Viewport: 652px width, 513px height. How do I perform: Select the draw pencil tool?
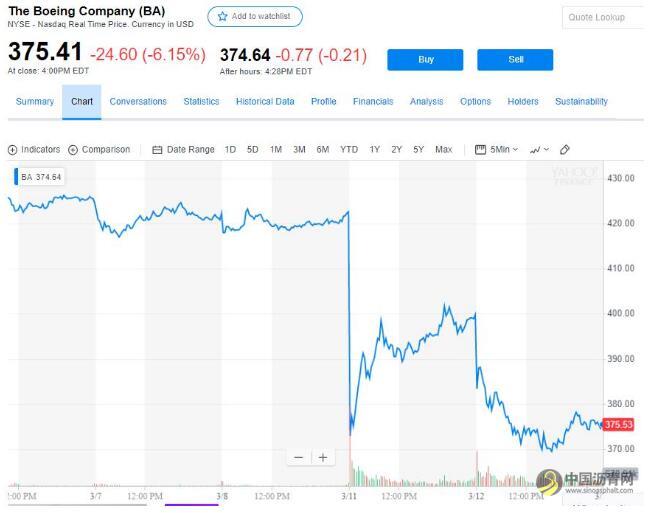[565, 150]
